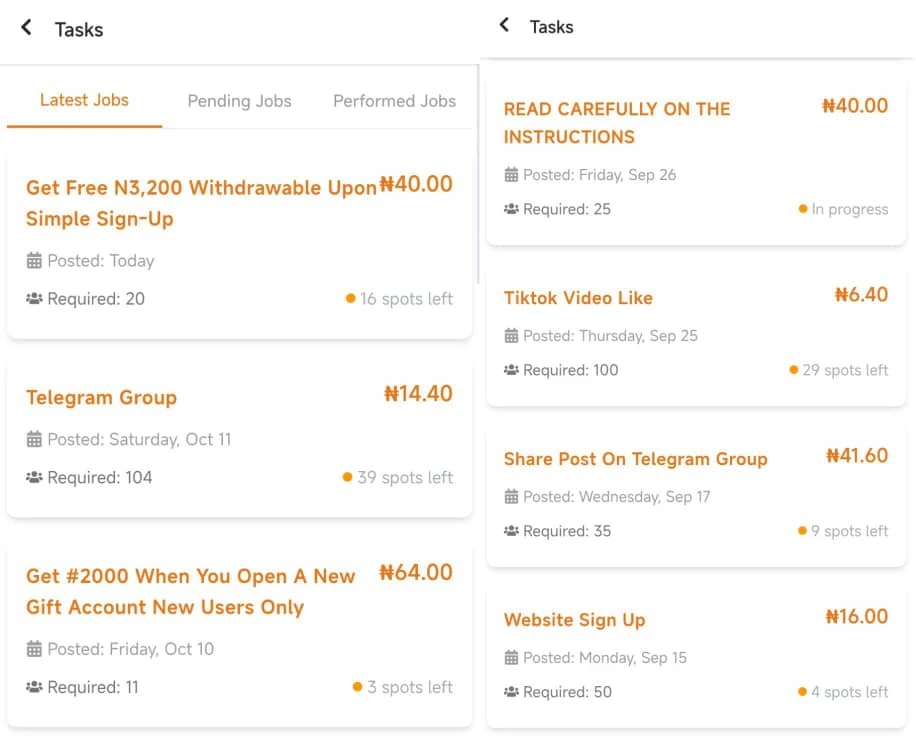Viewport: 916px width, 739px height.
Task: Click people icon next to Required: 25
Action: (x=511, y=209)
